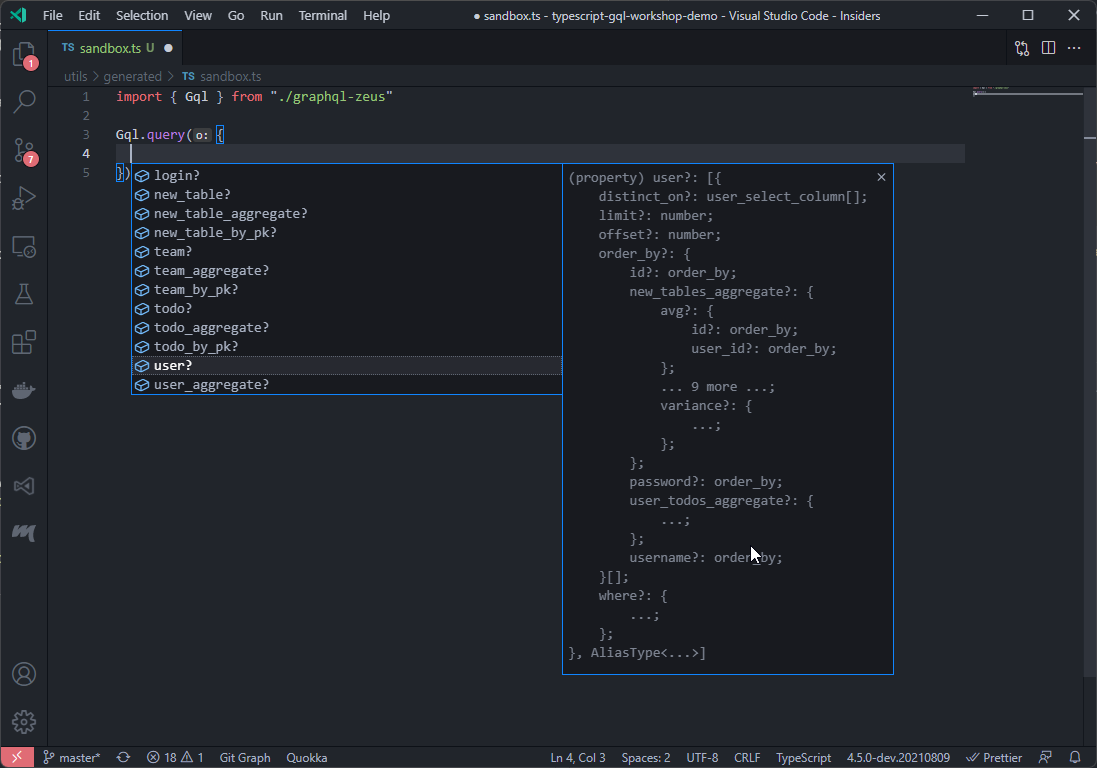Open the View menu
The height and width of the screenshot is (768, 1097).
tap(198, 15)
